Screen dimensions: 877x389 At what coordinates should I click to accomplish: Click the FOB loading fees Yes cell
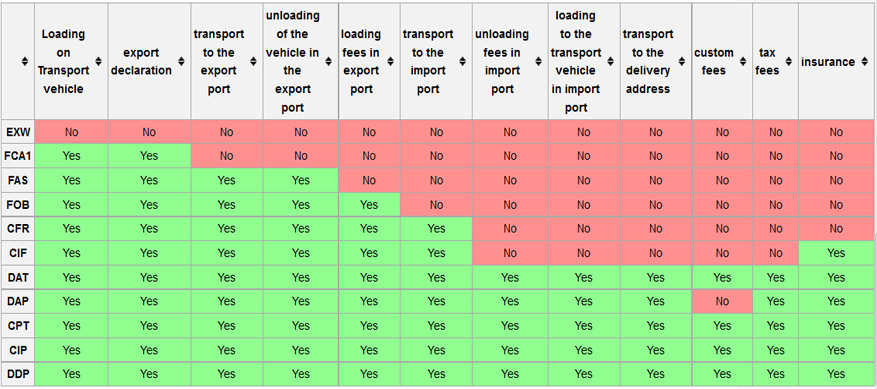coord(369,205)
